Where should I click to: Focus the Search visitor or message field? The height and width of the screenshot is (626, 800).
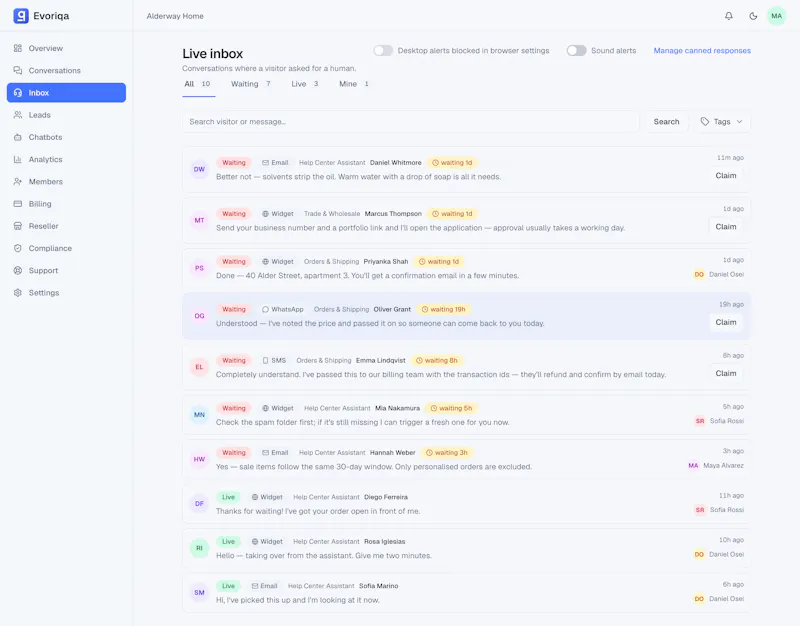coord(411,122)
